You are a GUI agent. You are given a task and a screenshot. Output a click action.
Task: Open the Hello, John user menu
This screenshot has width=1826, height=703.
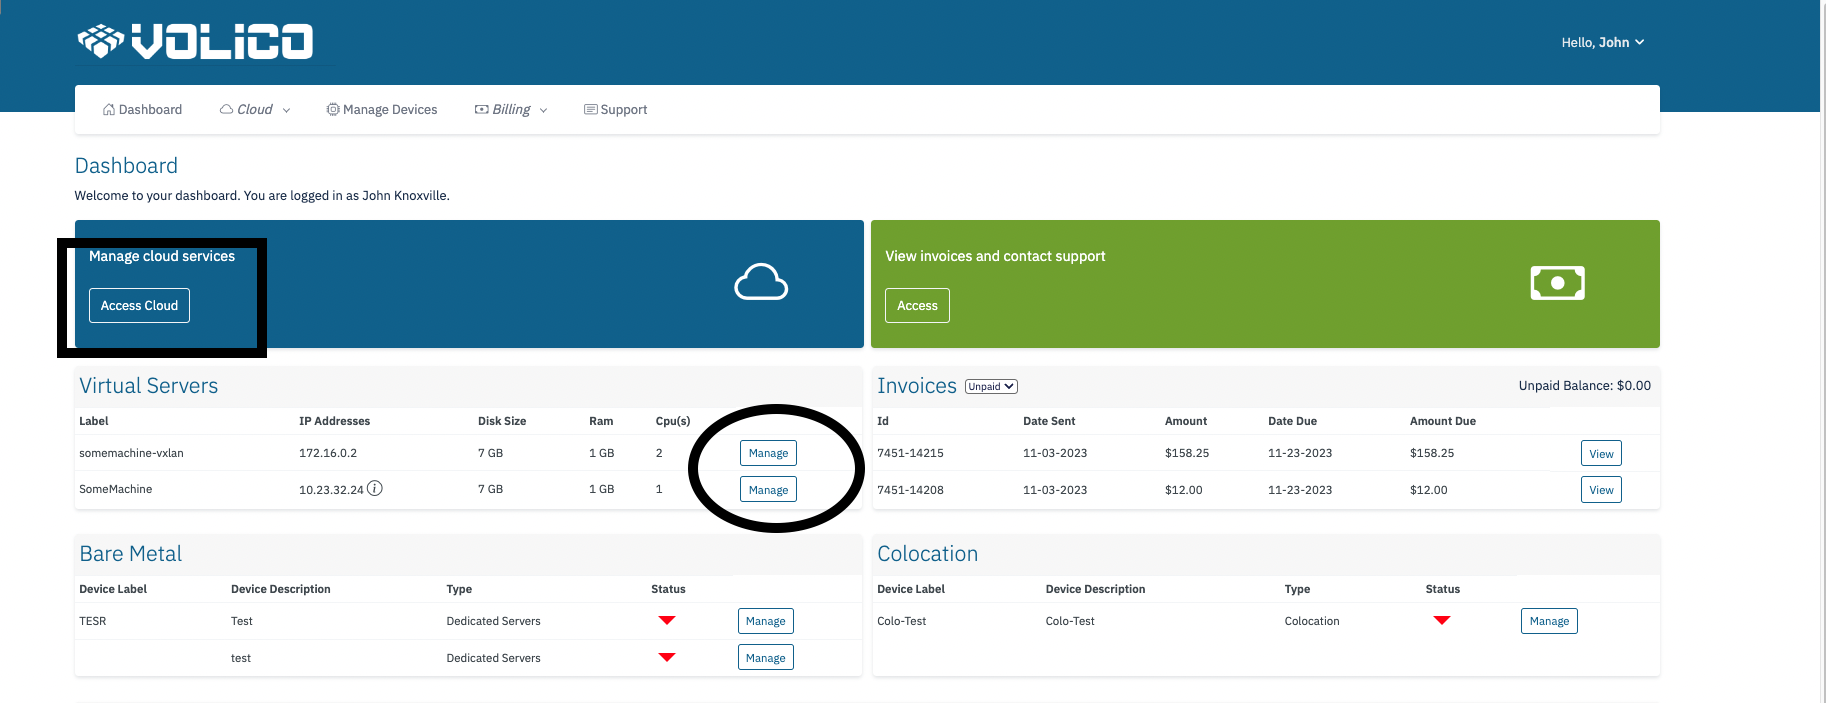pyautogui.click(x=1602, y=43)
